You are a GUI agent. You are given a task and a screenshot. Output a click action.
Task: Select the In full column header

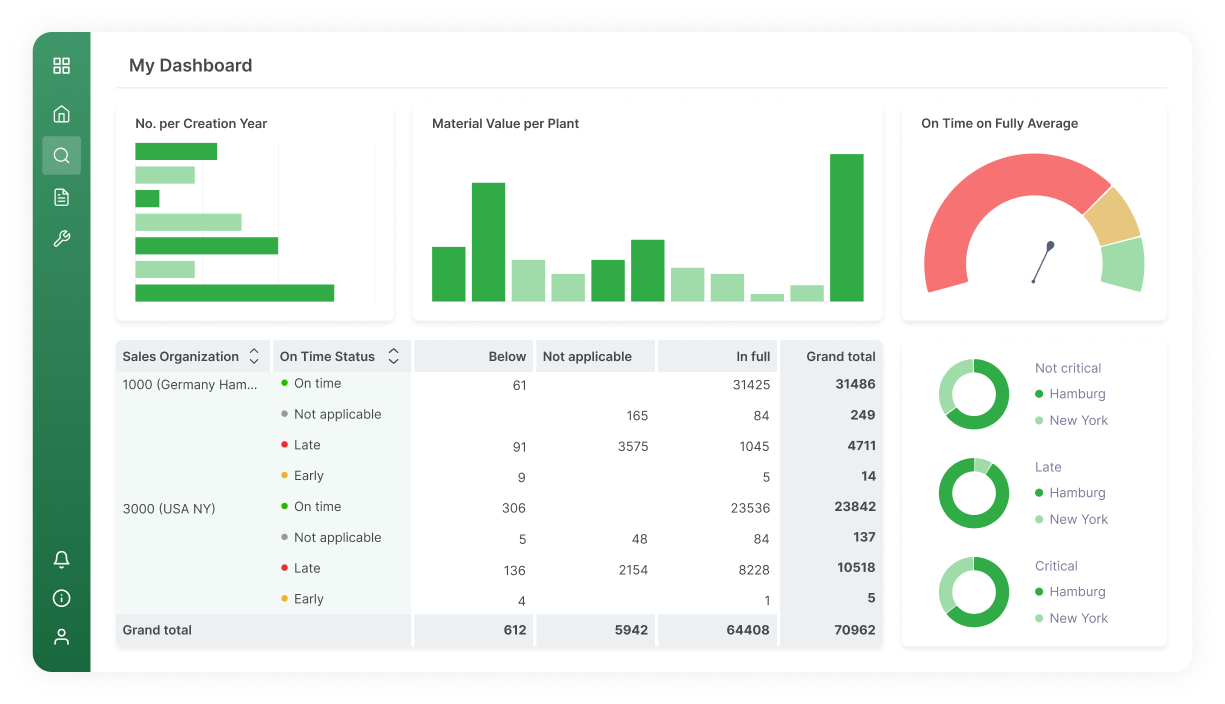tap(753, 356)
